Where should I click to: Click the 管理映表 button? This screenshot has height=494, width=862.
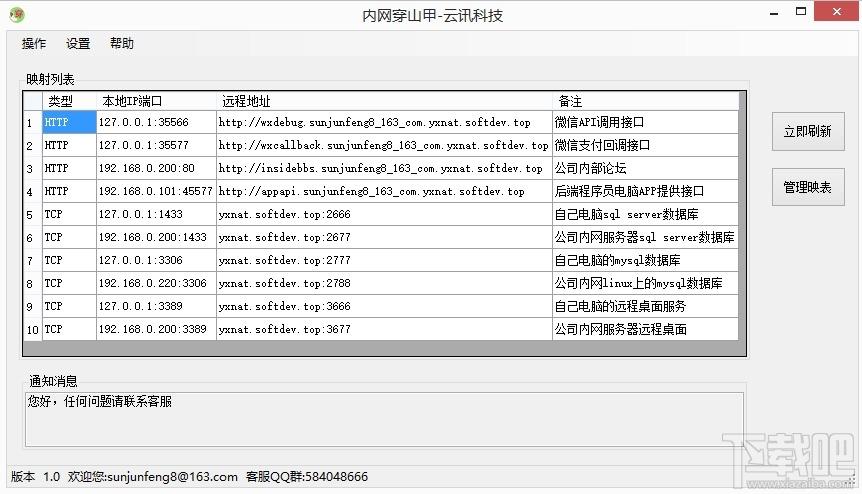[808, 187]
